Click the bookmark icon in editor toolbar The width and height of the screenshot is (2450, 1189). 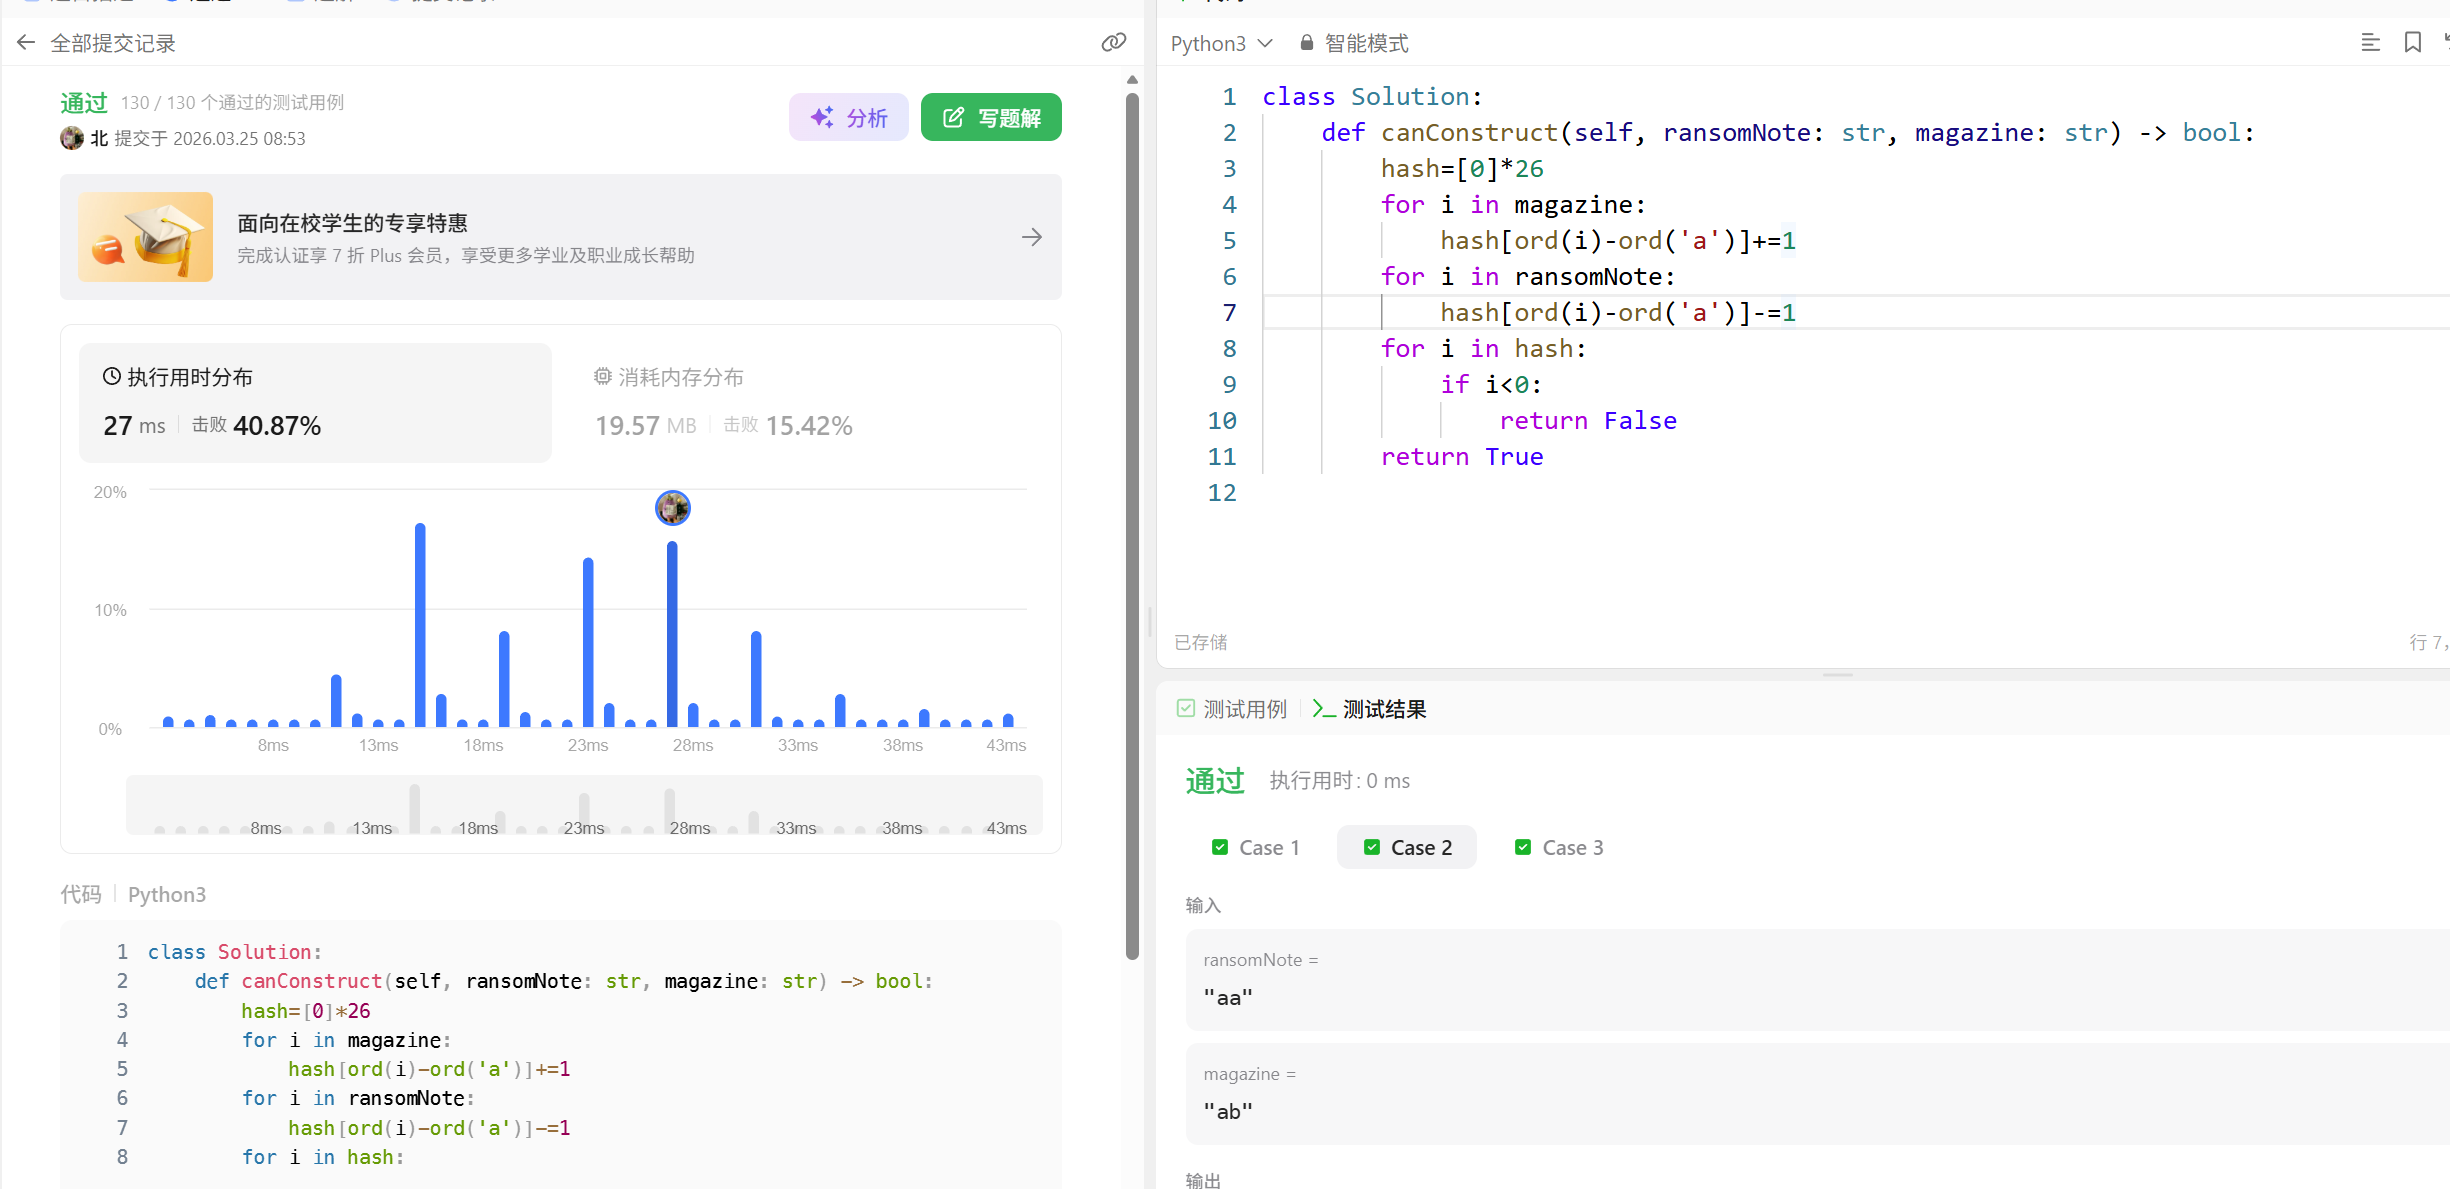click(2412, 43)
